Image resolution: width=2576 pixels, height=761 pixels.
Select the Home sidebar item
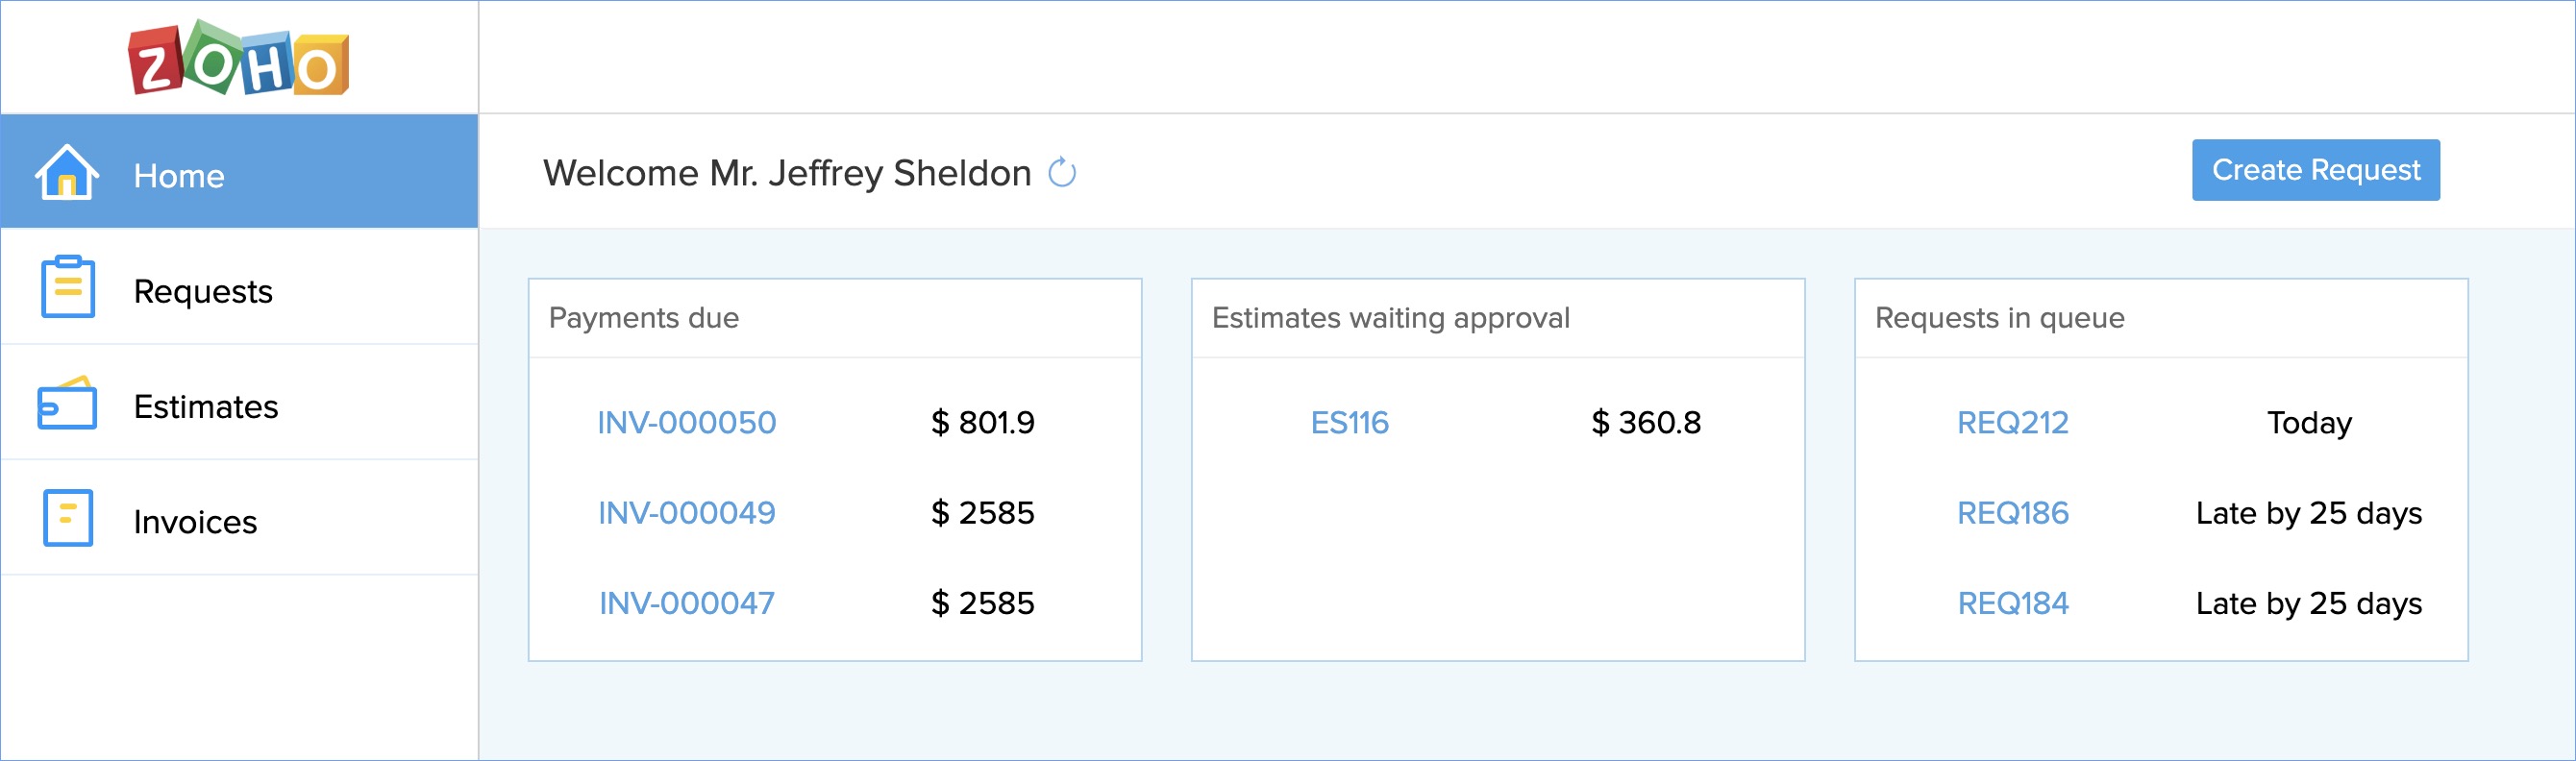(x=239, y=172)
